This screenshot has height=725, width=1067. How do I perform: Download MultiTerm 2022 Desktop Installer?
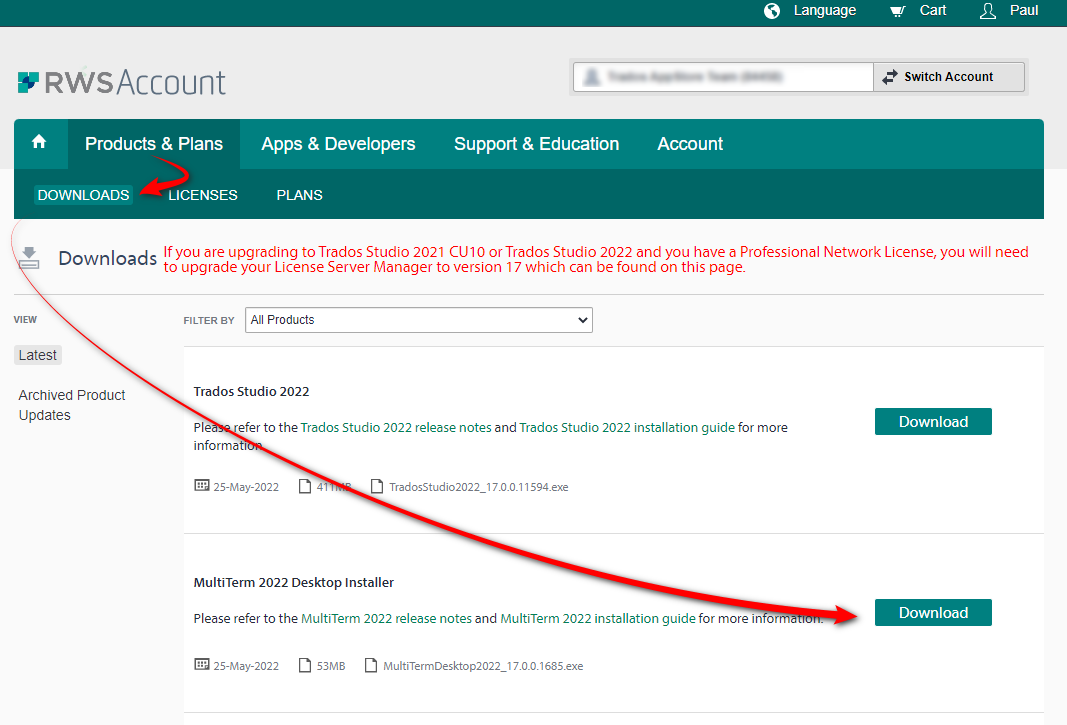tap(933, 613)
